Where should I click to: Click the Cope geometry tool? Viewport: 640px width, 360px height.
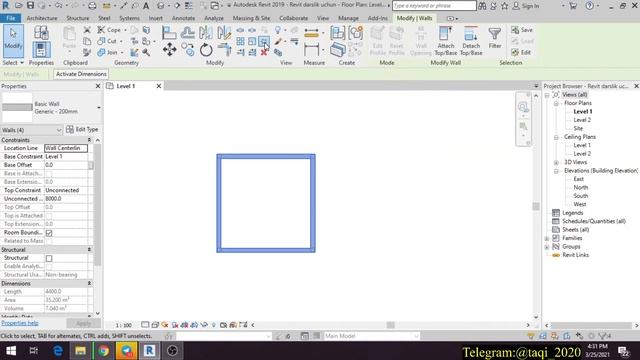click(x=109, y=30)
